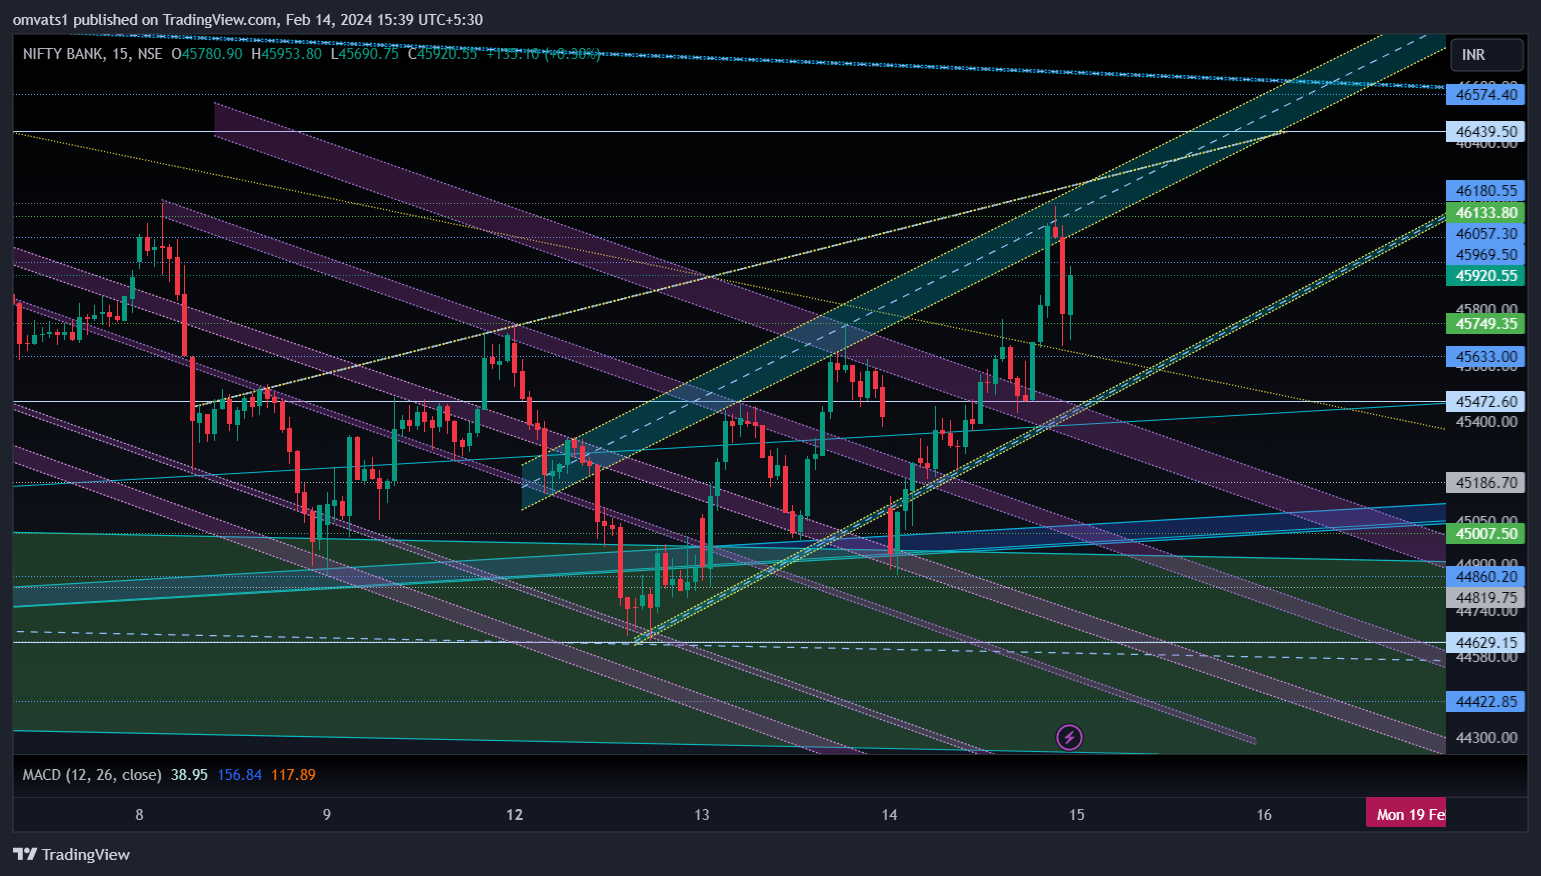Screen dimensions: 1541x876
Task: Click the 44819.75 price label
Action: [1486, 598]
